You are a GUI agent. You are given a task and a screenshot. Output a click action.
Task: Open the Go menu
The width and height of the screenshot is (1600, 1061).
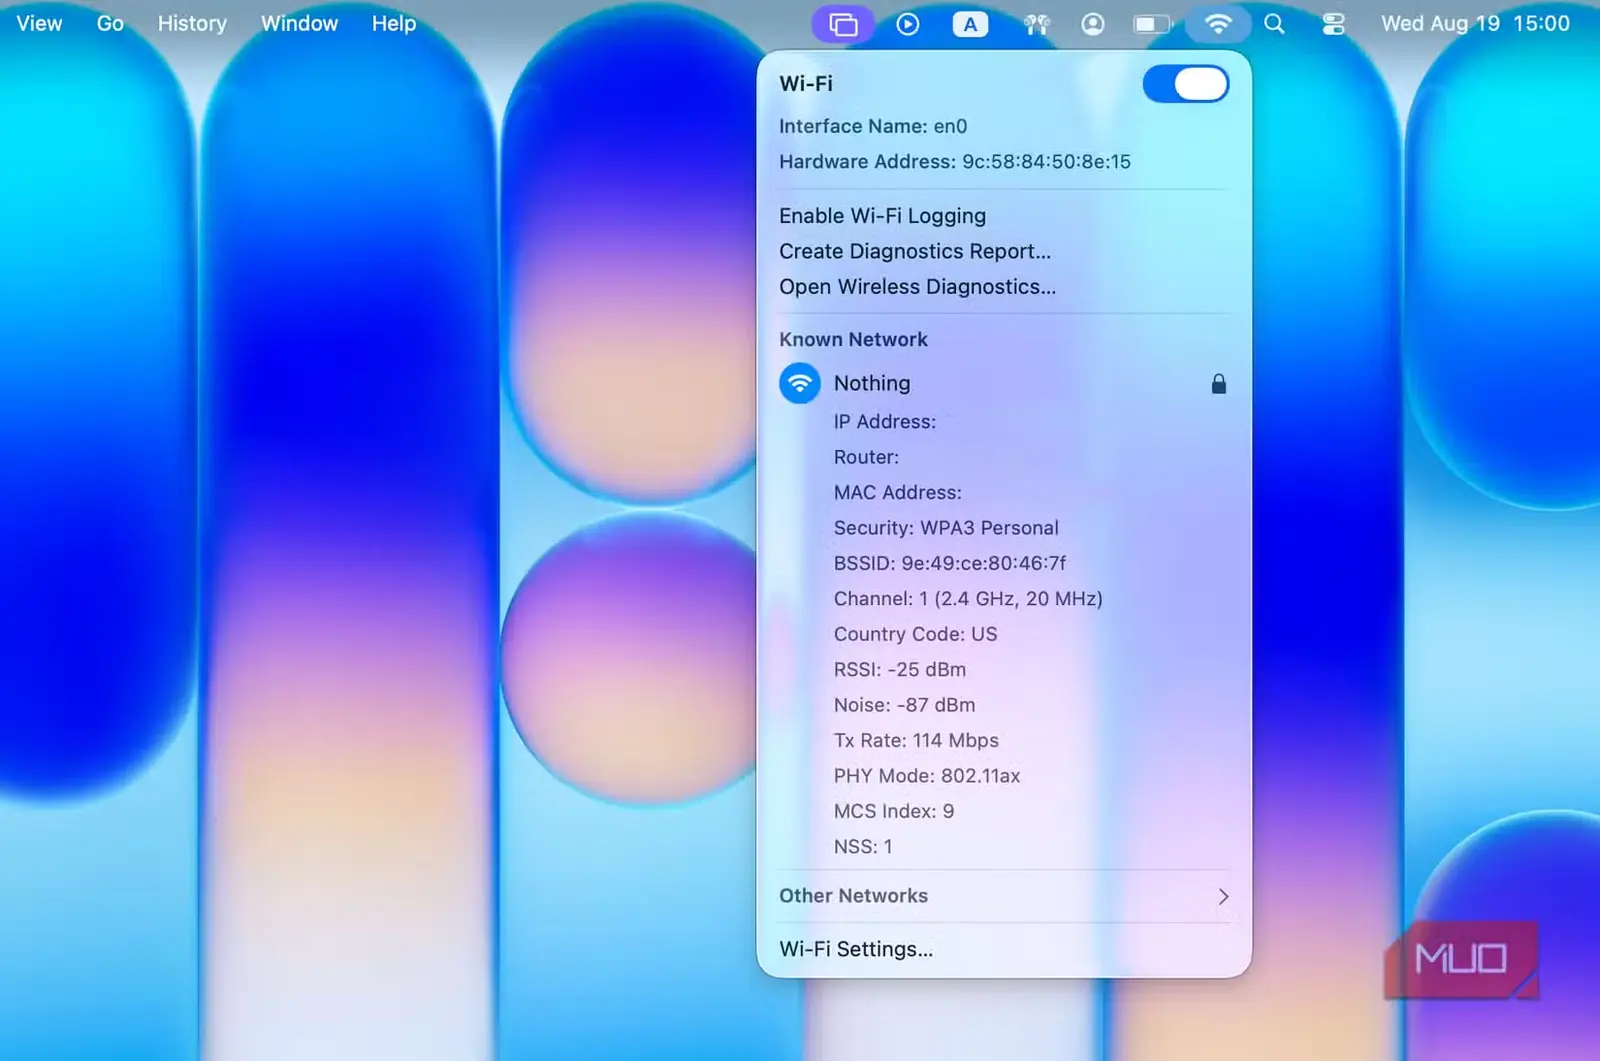pos(110,23)
